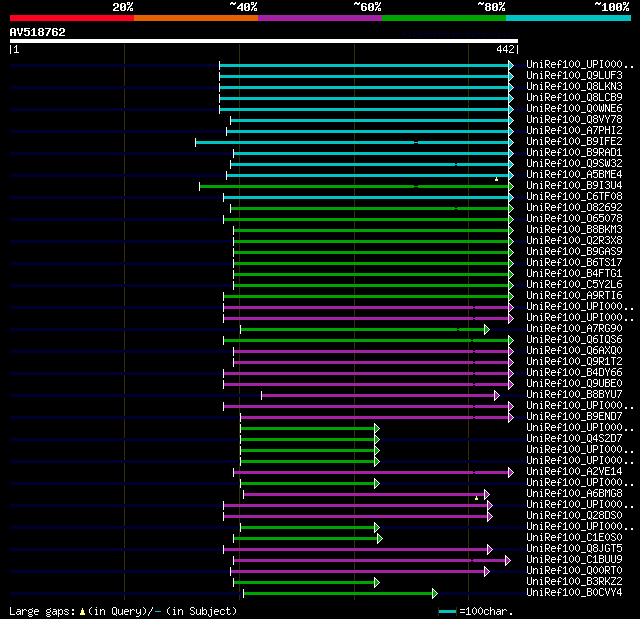Screen dimensions: 640x619
Task: Select the UniRef100_O82692 label
Action: [x=574, y=208]
